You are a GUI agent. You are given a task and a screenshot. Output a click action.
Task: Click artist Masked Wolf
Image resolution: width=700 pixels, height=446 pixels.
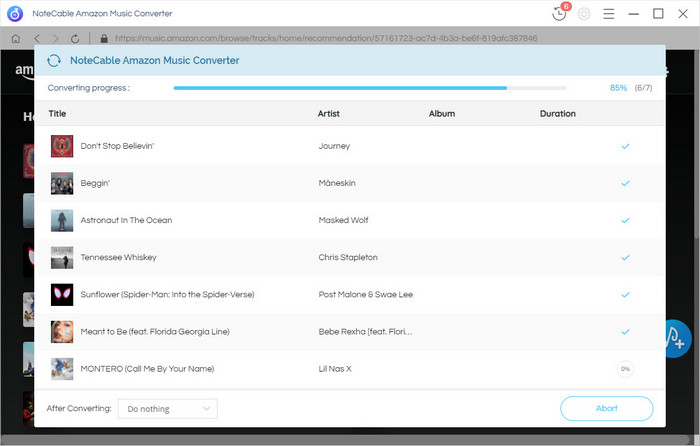[x=343, y=220]
